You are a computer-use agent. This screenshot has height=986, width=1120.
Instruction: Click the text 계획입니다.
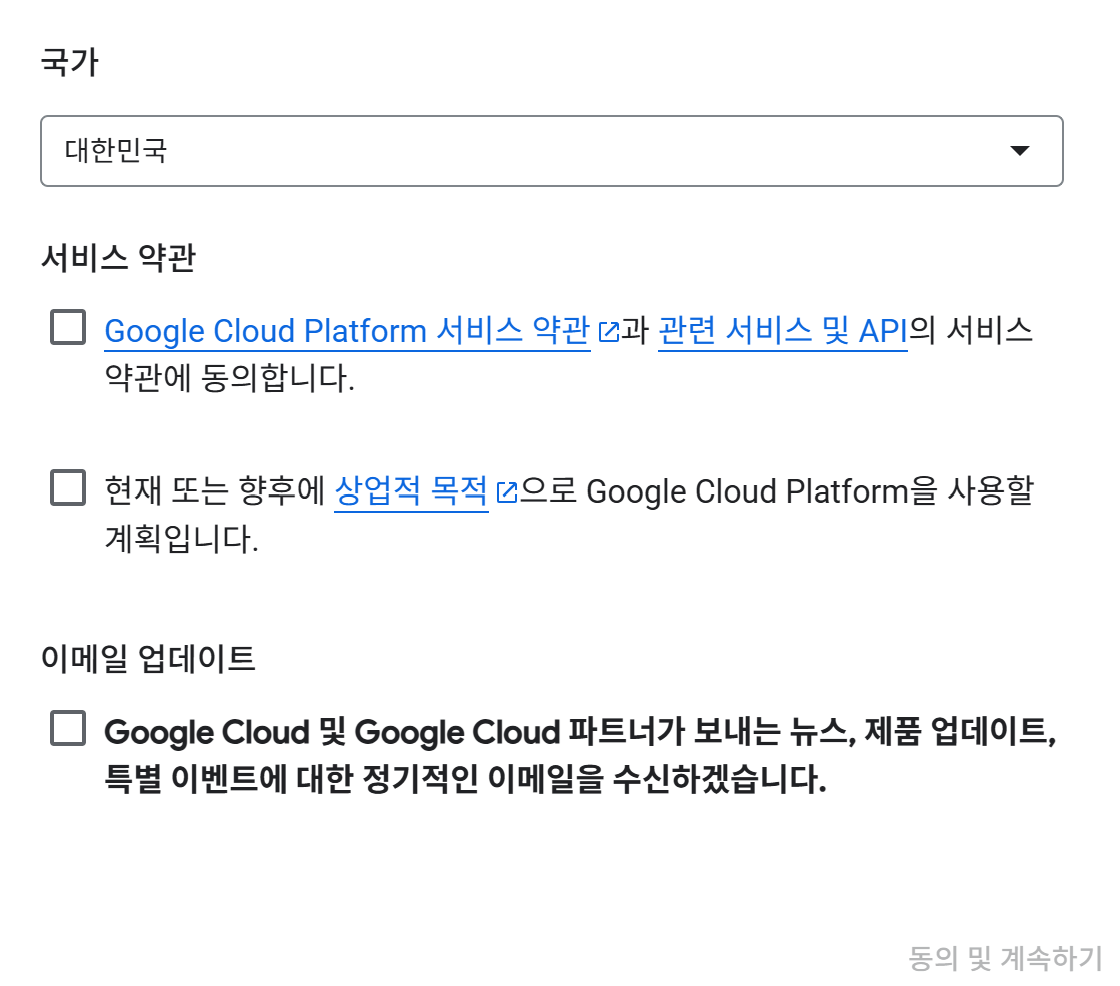(x=181, y=539)
